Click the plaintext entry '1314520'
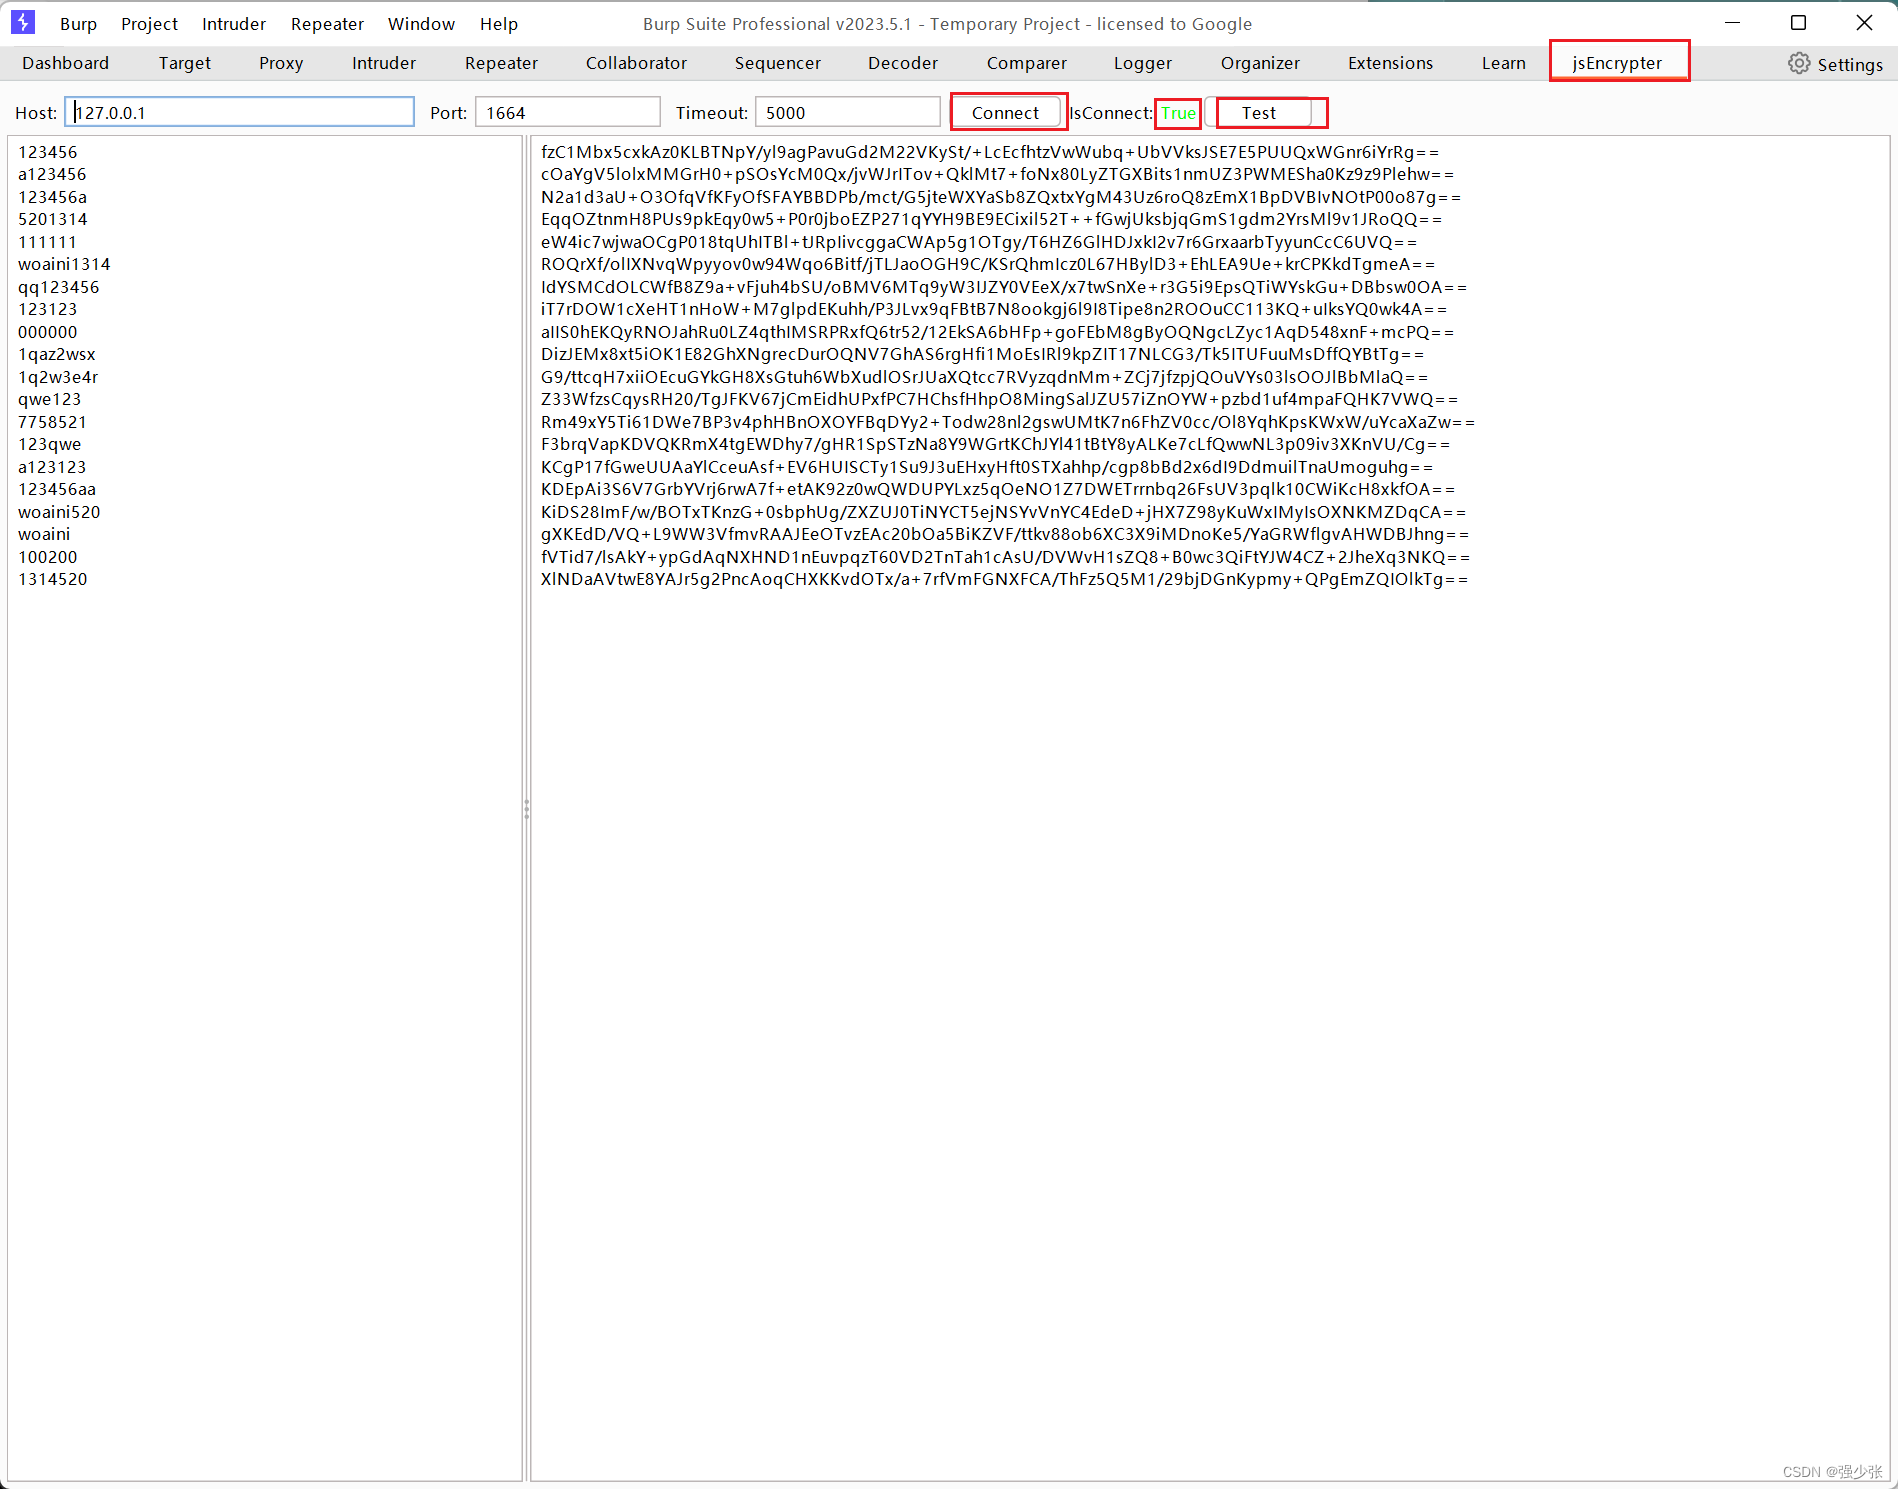Viewport: 1898px width, 1489px height. [x=52, y=579]
